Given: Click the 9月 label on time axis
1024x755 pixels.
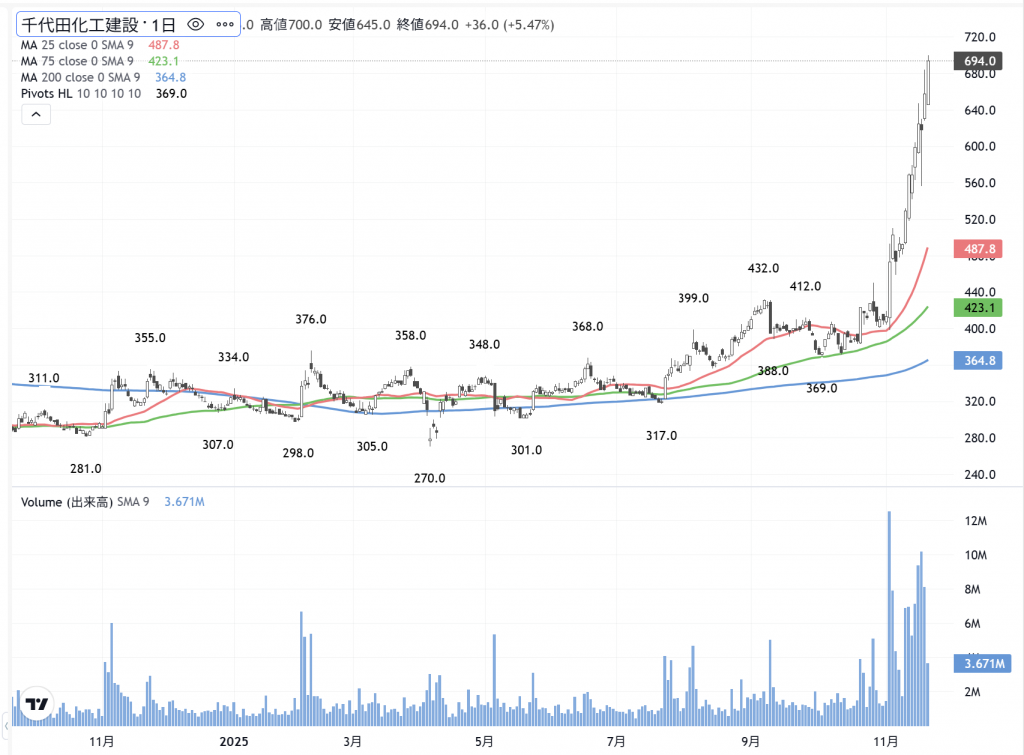Looking at the screenshot, I should [x=749, y=741].
